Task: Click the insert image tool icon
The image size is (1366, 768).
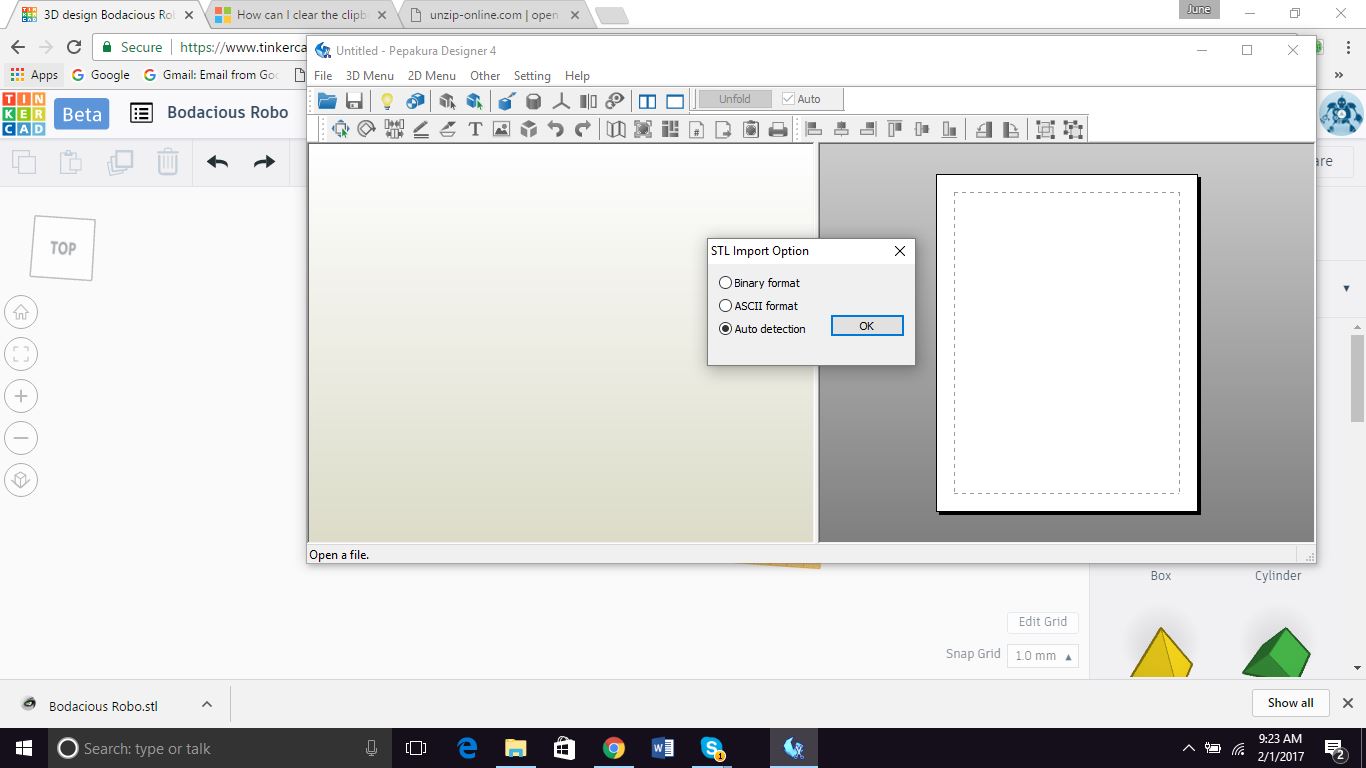Action: 502,128
